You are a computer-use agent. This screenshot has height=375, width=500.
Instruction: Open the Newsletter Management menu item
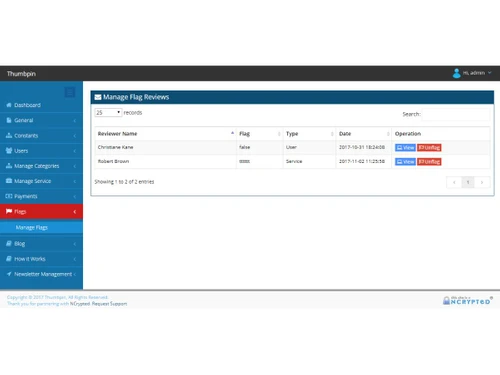click(41, 274)
